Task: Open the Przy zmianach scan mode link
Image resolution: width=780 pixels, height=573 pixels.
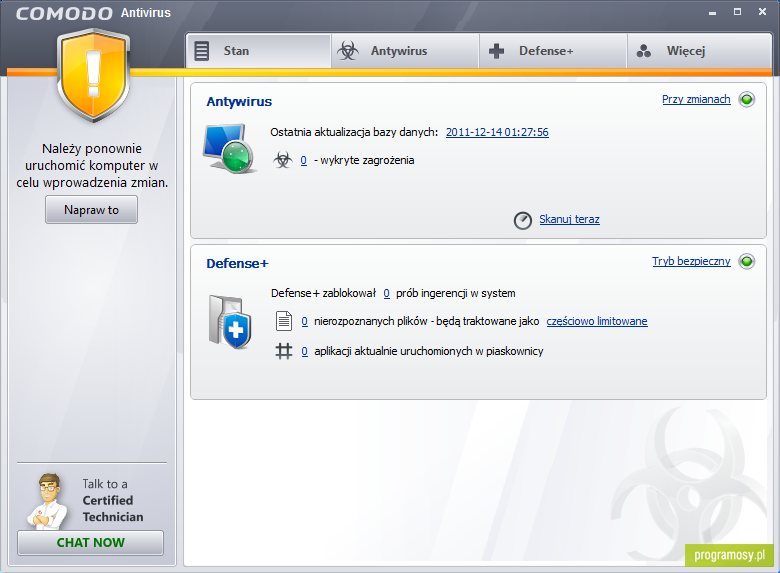Action: pyautogui.click(x=696, y=99)
